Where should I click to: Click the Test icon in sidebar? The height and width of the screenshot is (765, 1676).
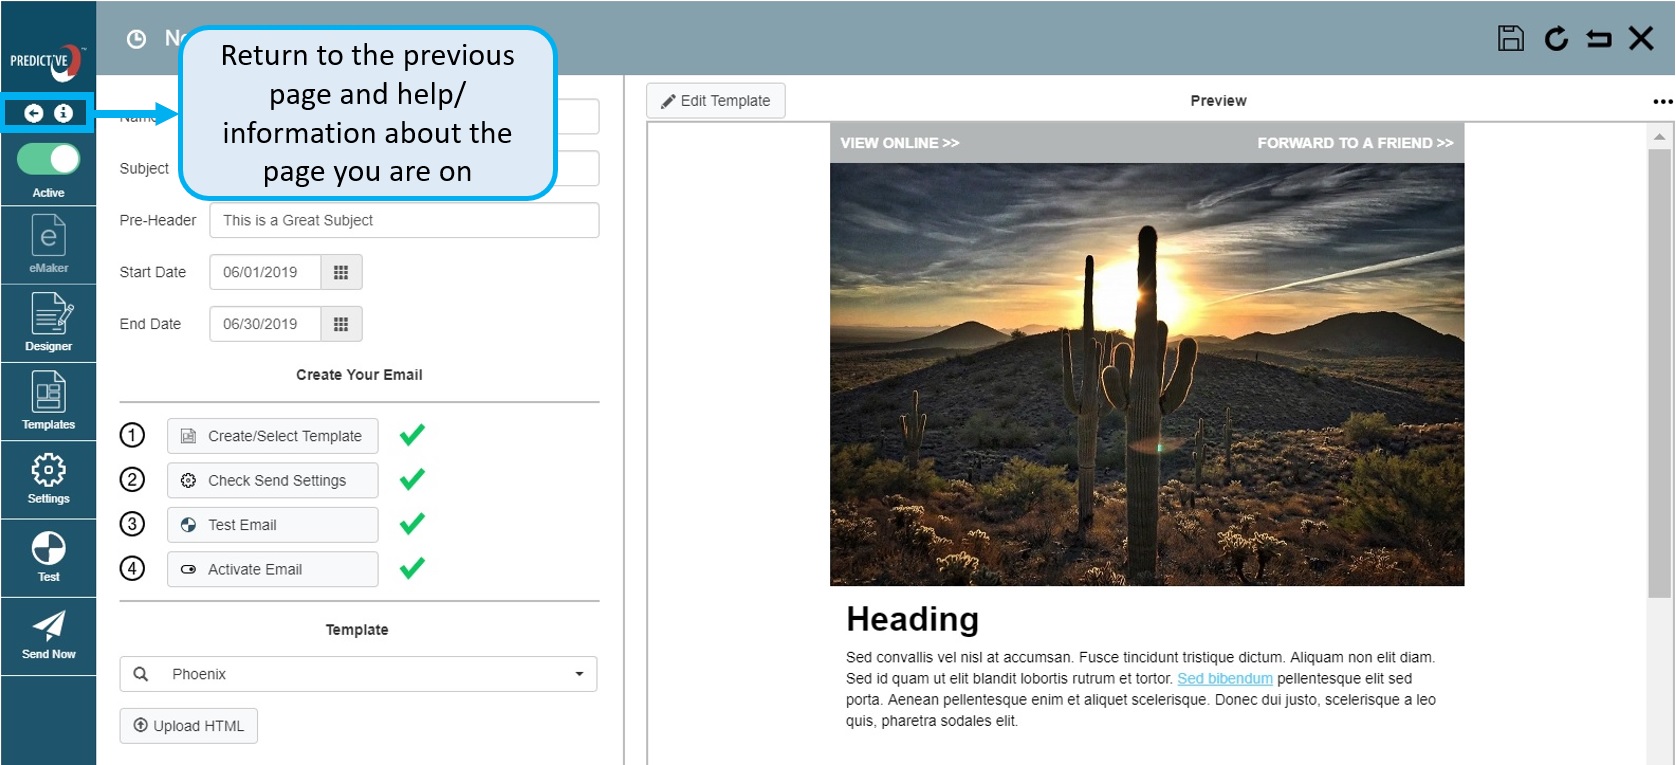coord(48,556)
